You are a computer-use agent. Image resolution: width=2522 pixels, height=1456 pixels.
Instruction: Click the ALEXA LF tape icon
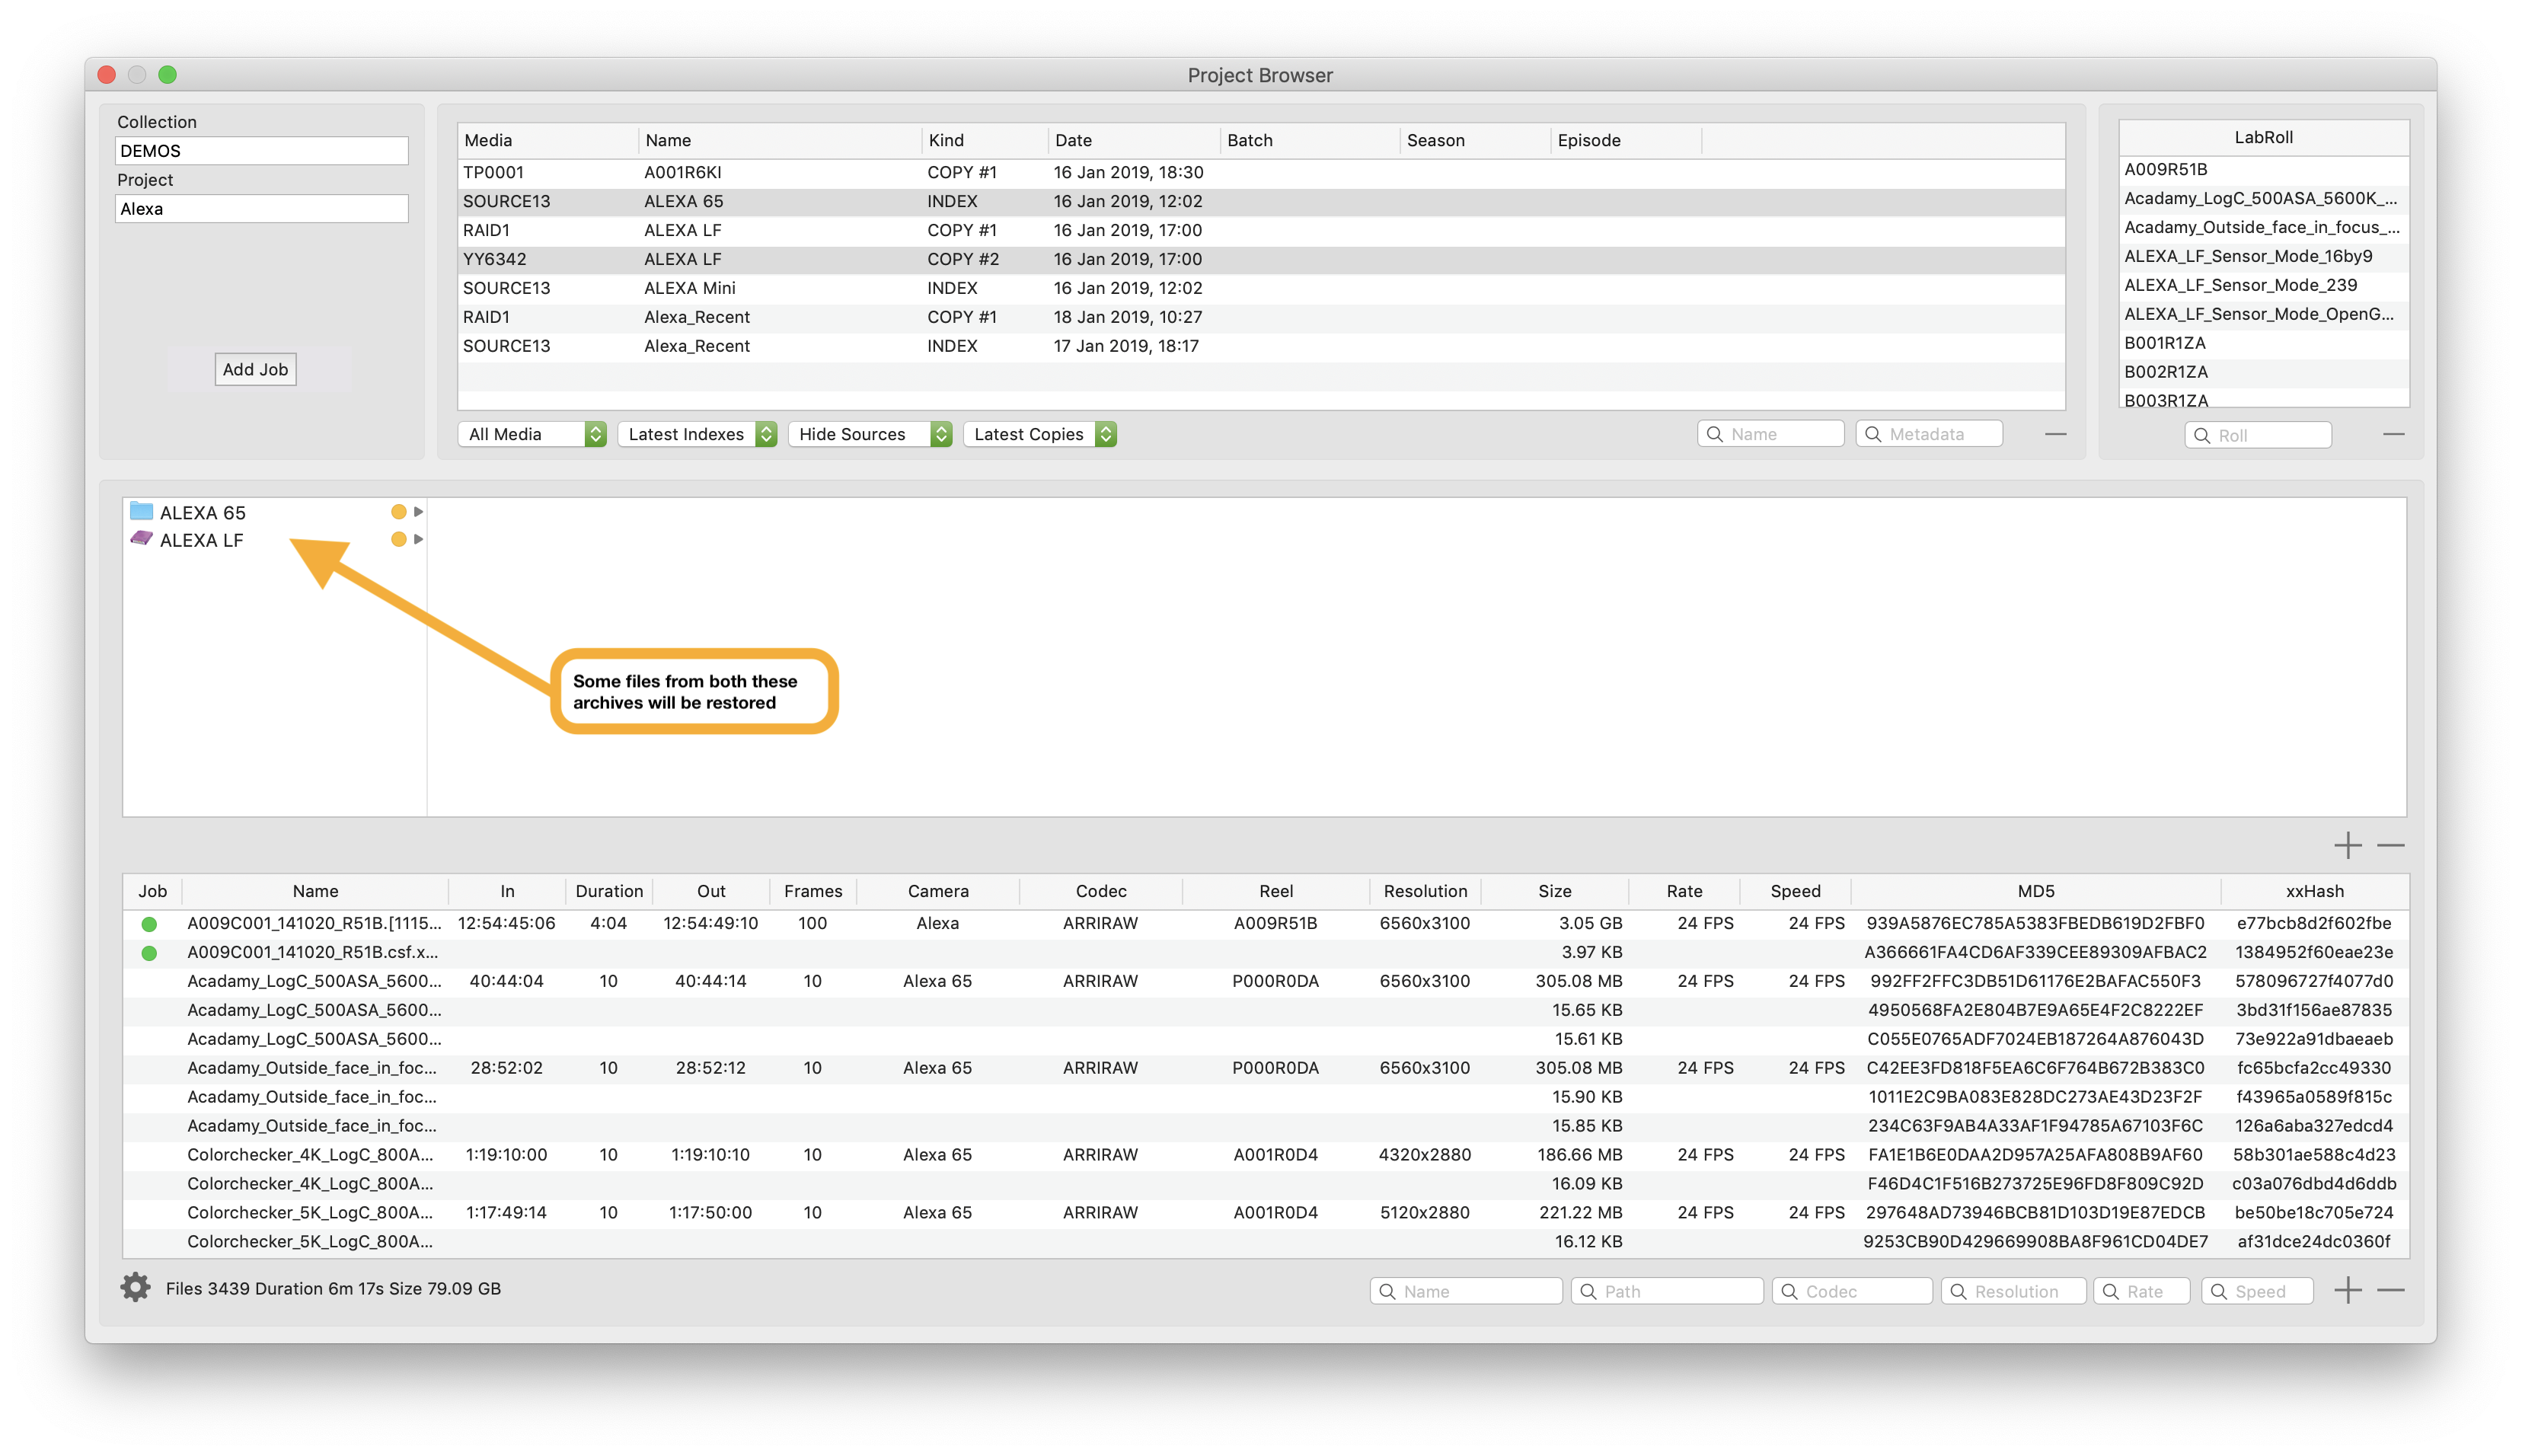(x=141, y=539)
